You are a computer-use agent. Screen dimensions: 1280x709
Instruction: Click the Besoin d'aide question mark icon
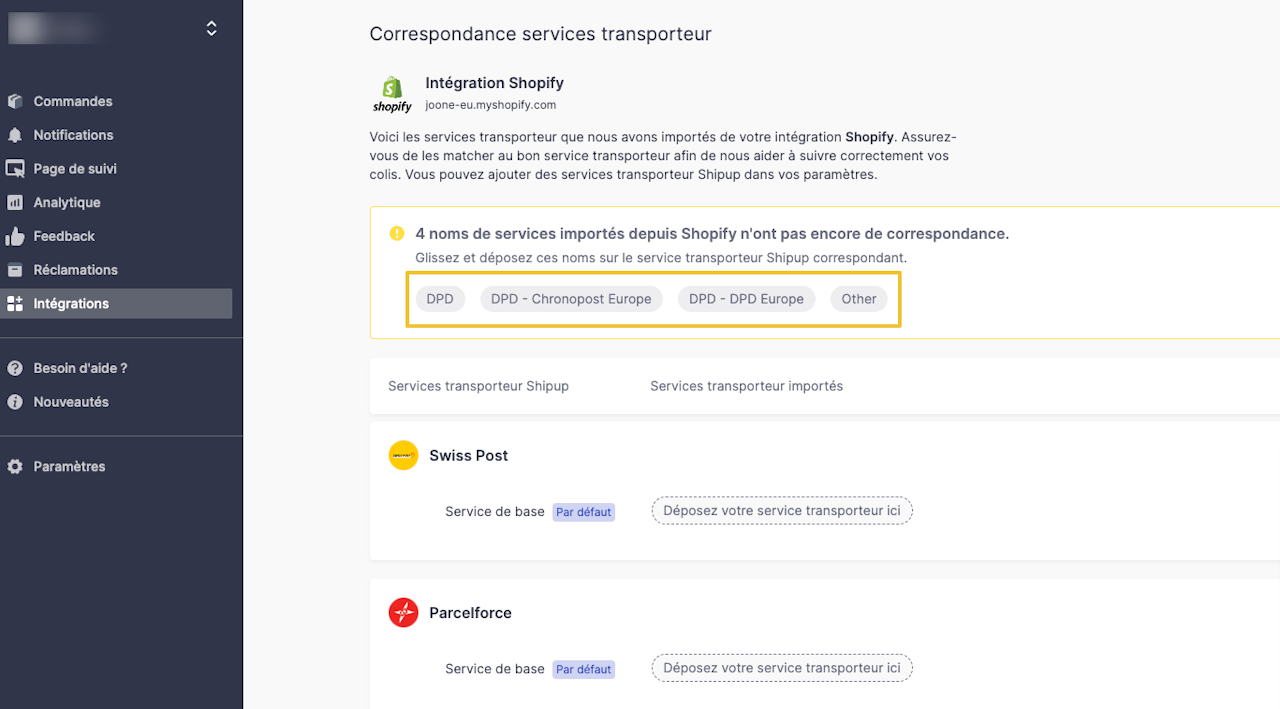click(x=15, y=368)
